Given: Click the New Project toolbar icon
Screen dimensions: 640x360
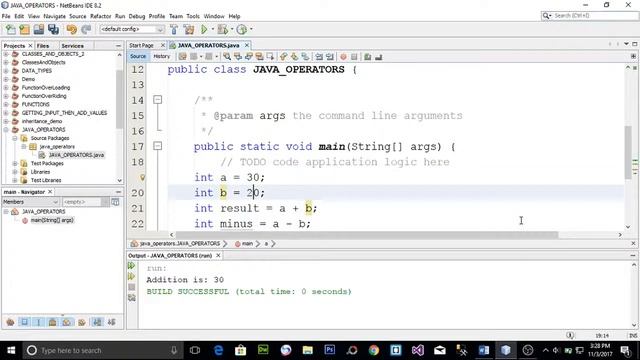Looking at the screenshot, I should click(24, 29).
